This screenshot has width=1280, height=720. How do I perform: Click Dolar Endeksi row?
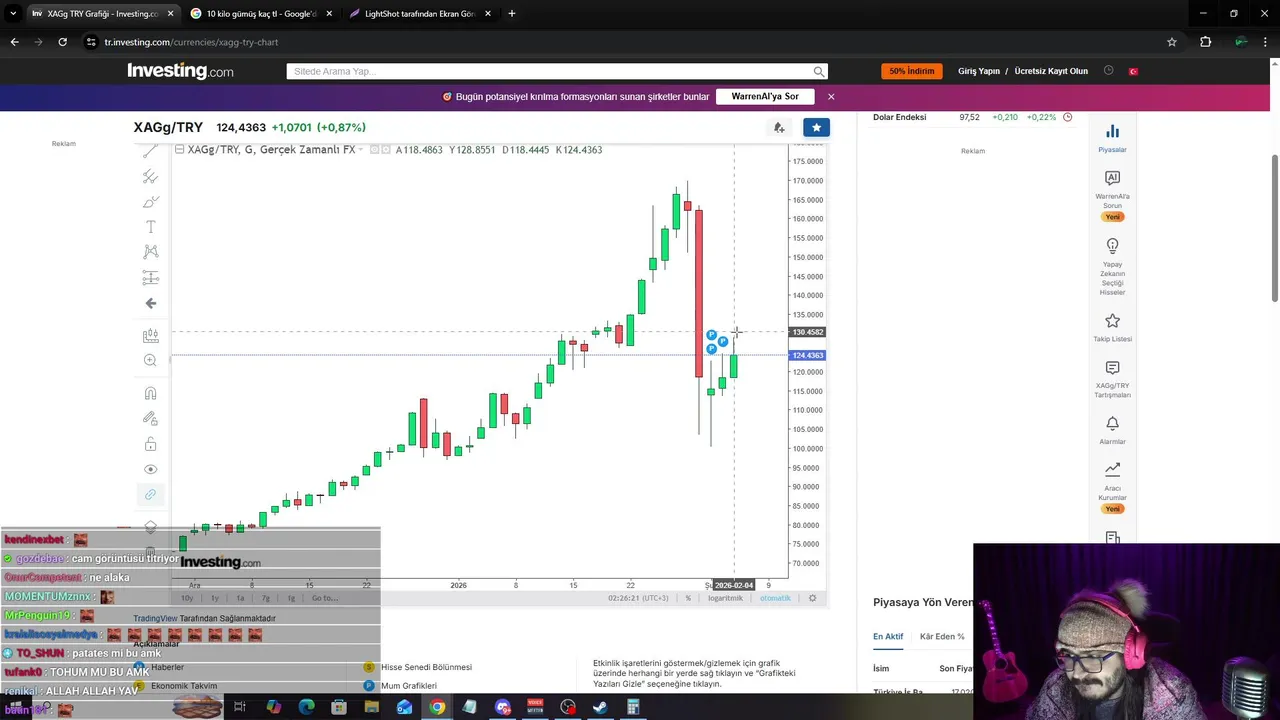(x=971, y=117)
